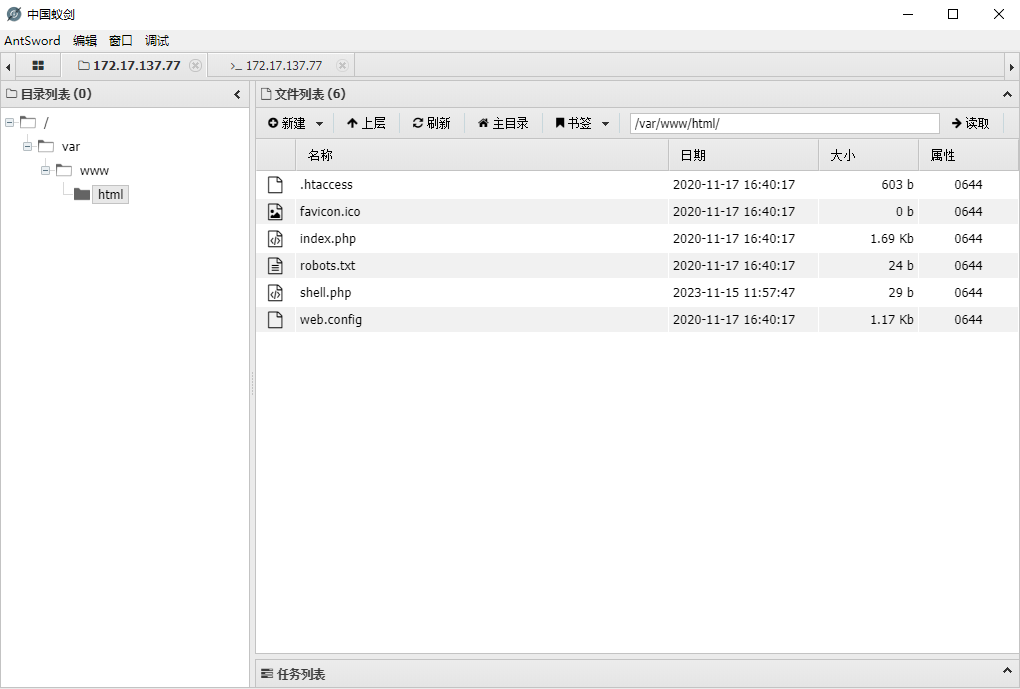Click the 1.69 Kb size cell
The height and width of the screenshot is (689, 1020).
892,239
